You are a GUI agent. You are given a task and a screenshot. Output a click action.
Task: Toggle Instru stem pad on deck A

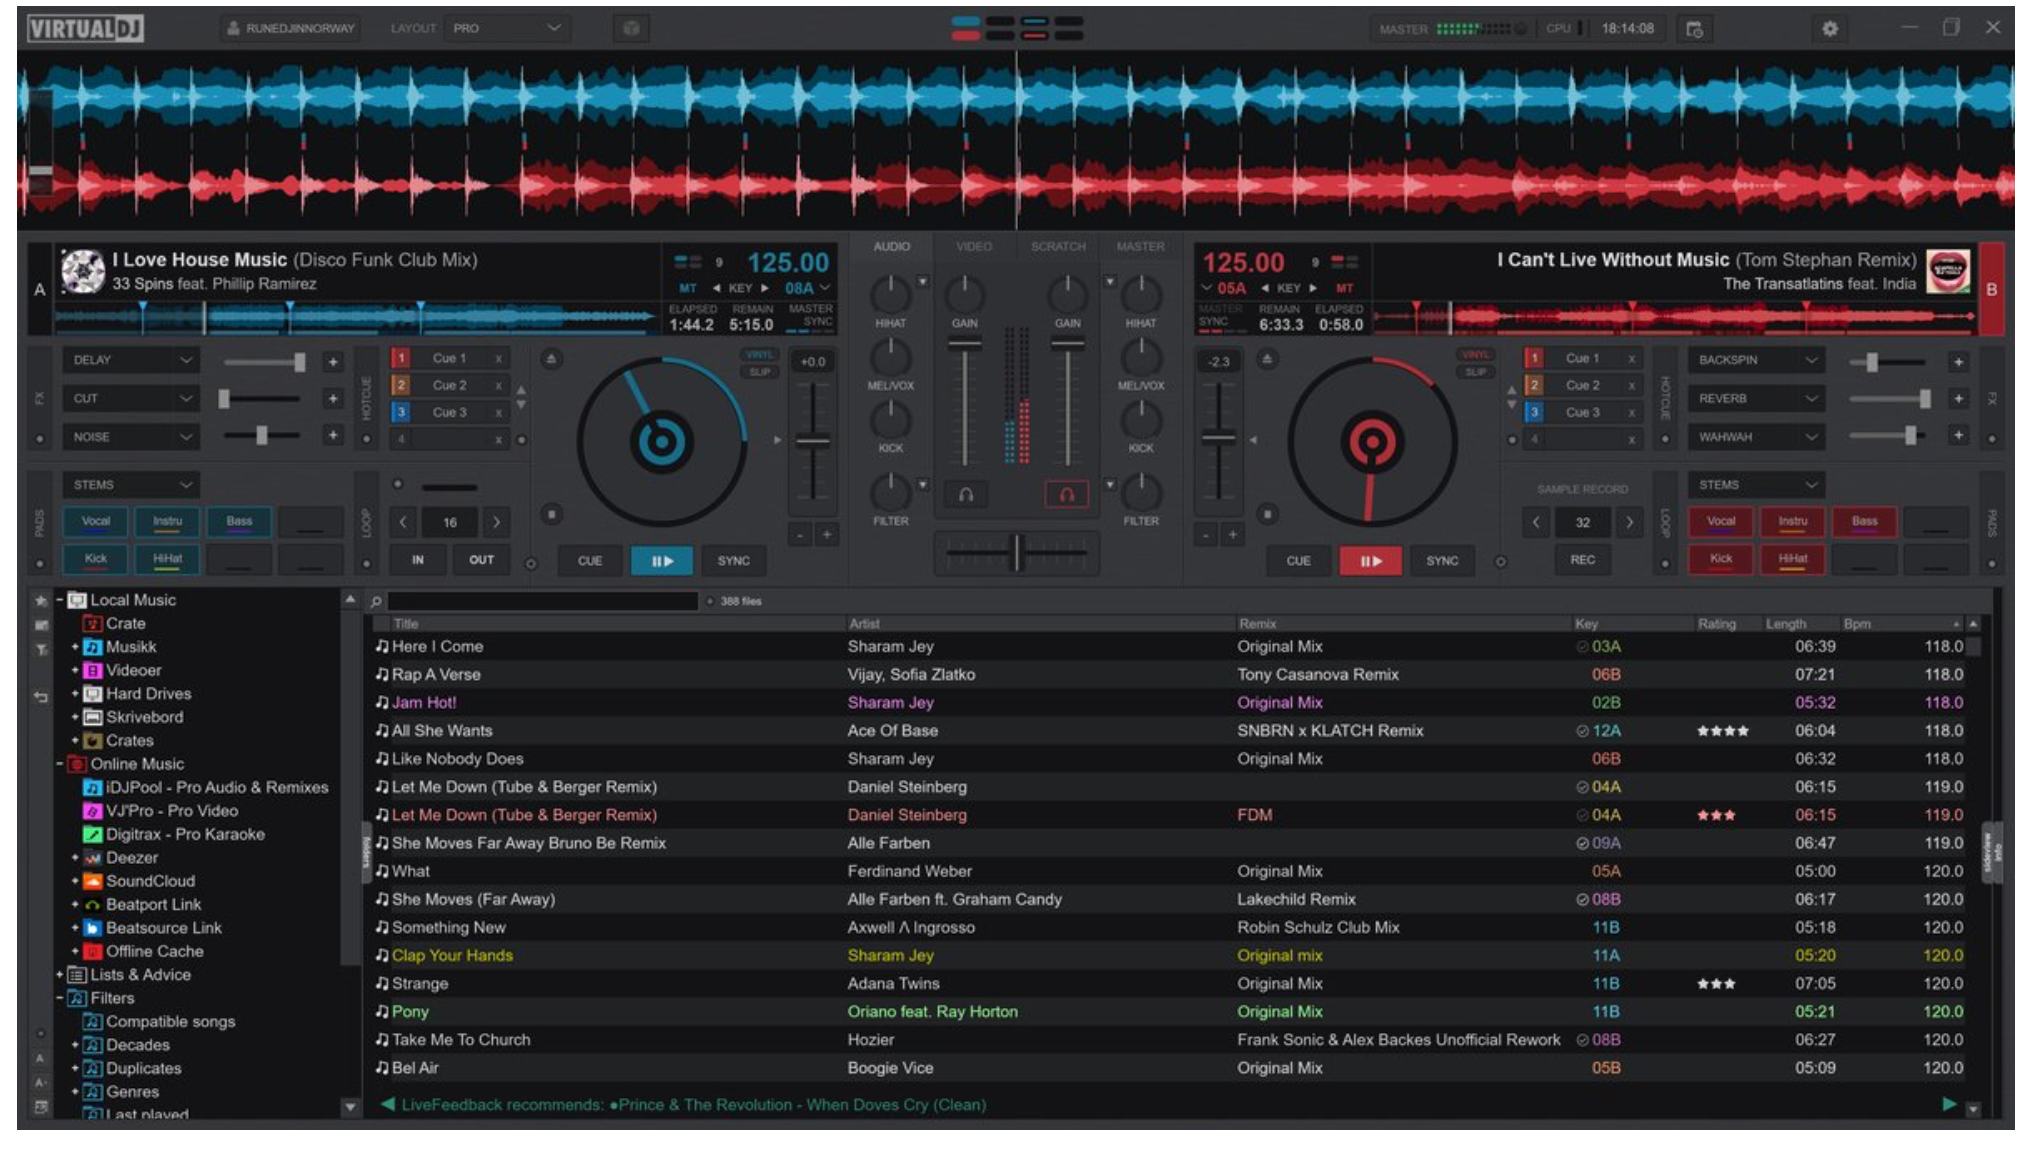(167, 522)
